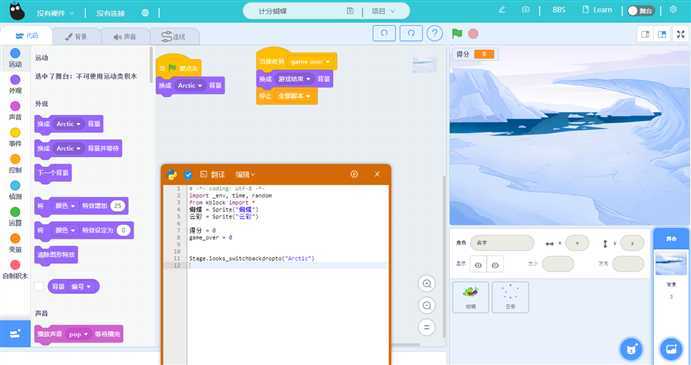Click the clear graphic effects block
This screenshot has width=691, height=365.
tap(56, 255)
